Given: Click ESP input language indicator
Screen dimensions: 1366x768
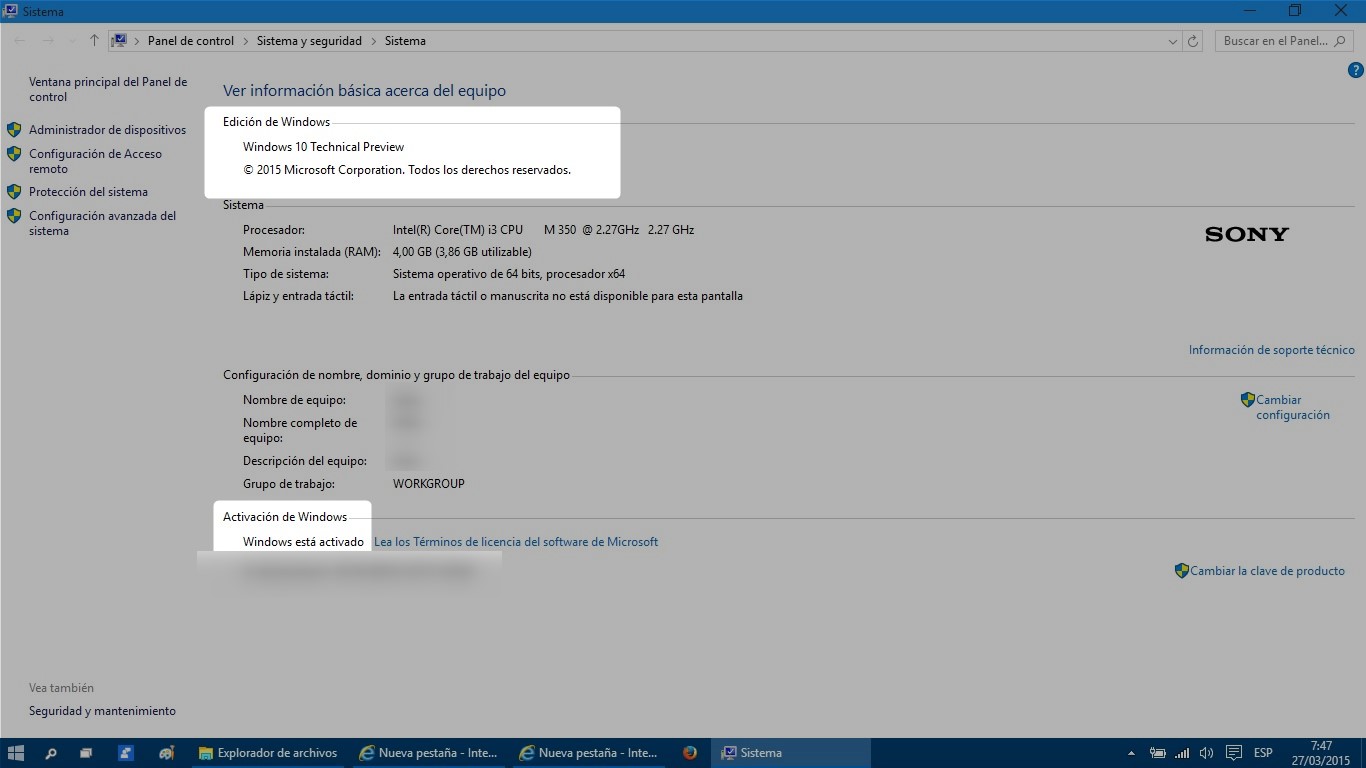Looking at the screenshot, I should (x=1263, y=753).
